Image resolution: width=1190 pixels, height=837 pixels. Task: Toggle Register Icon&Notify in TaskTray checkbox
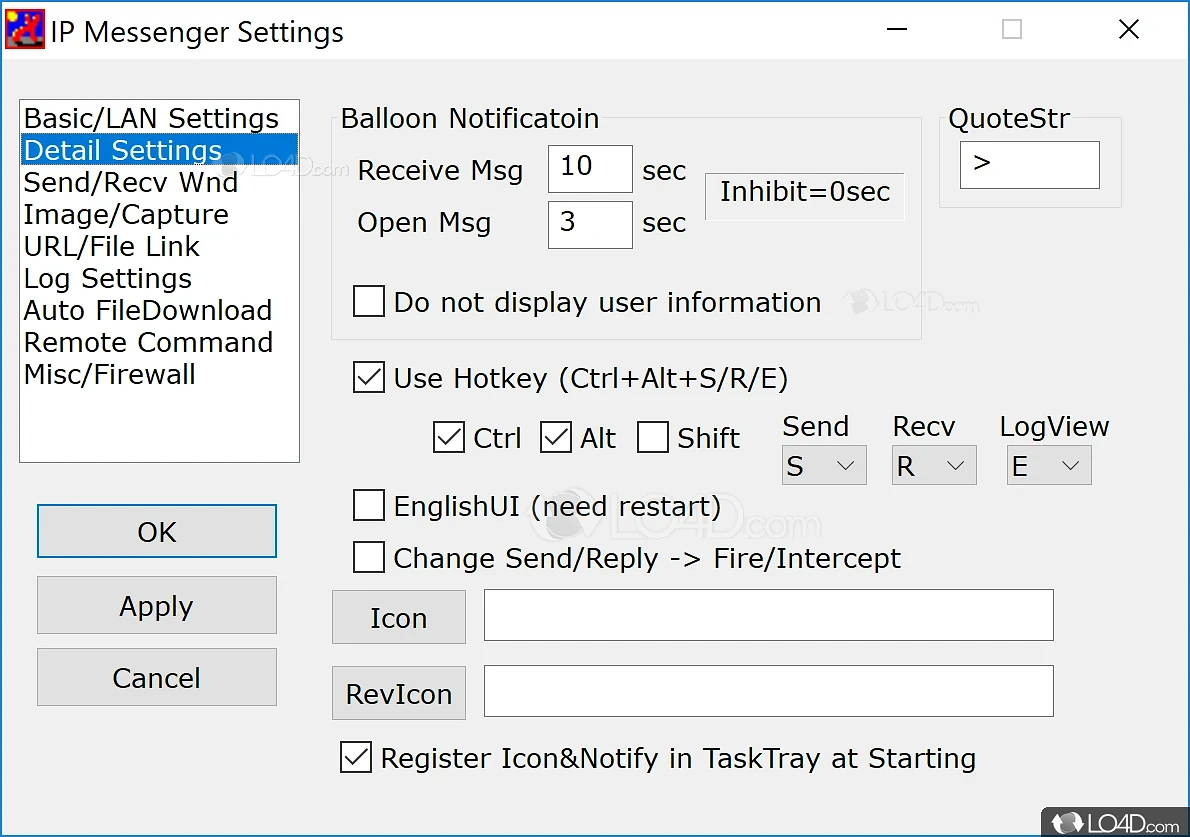(356, 758)
